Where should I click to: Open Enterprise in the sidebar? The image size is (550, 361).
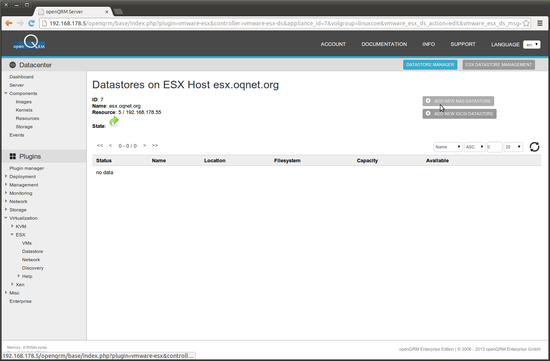pyautogui.click(x=20, y=301)
